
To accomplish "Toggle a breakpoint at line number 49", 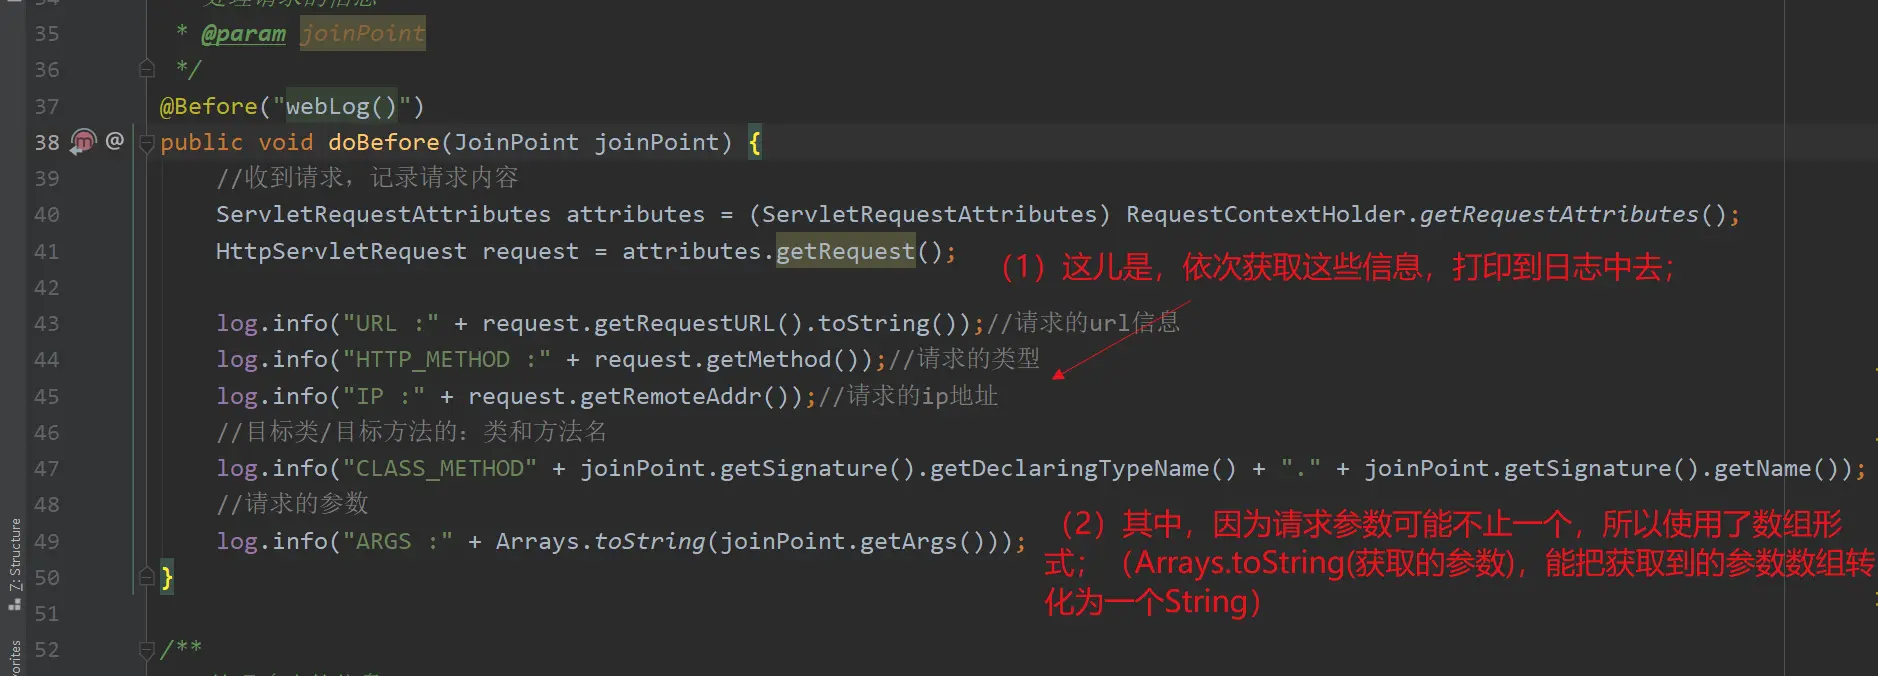I will (x=47, y=542).
